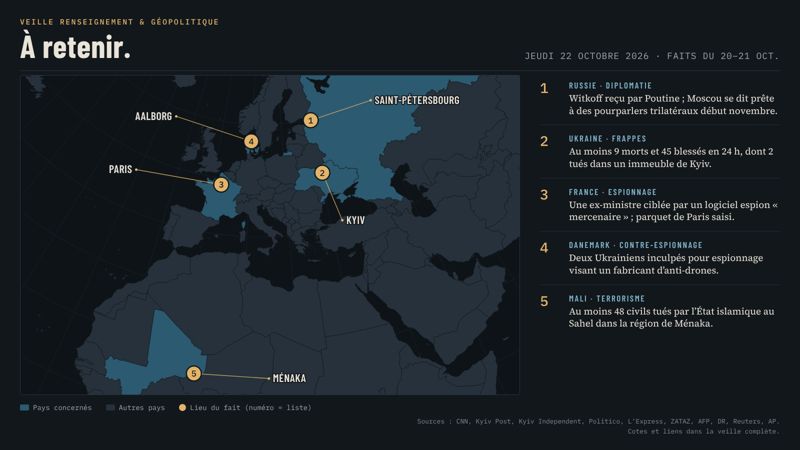Click list number 3 beside France
This screenshot has height=450, width=800.
(544, 195)
